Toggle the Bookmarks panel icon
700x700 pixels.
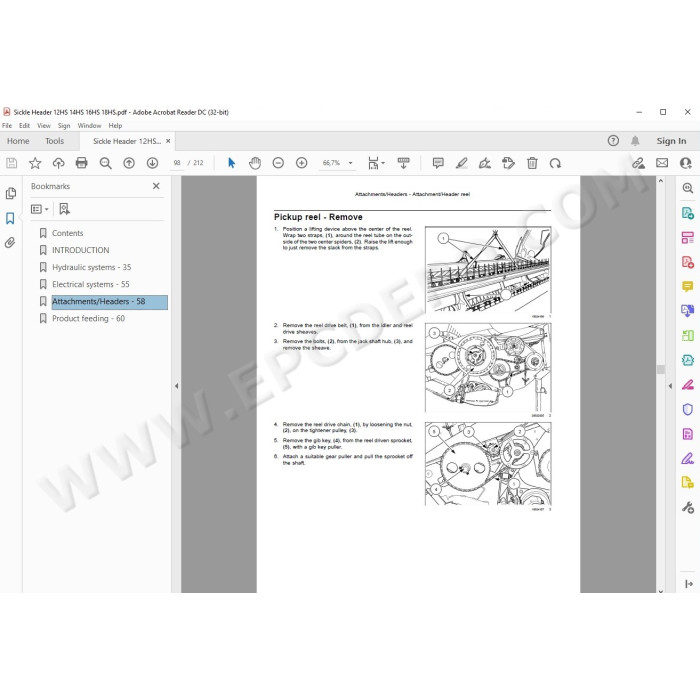(x=10, y=218)
